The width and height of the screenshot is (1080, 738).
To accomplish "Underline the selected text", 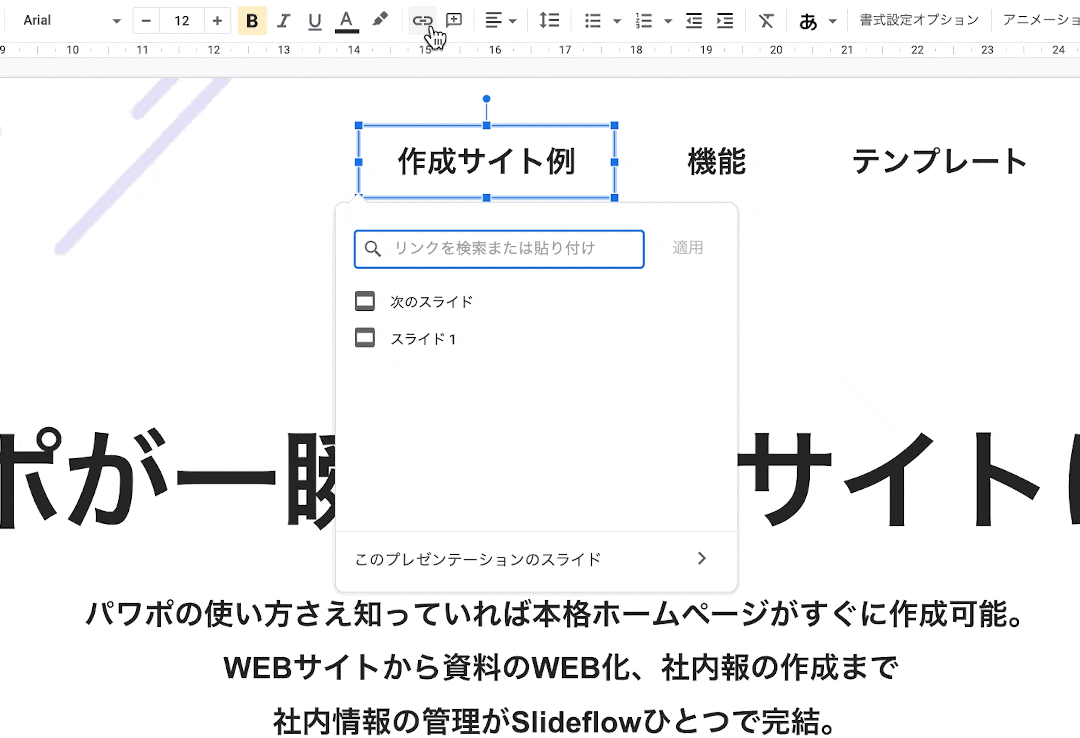I will [314, 20].
